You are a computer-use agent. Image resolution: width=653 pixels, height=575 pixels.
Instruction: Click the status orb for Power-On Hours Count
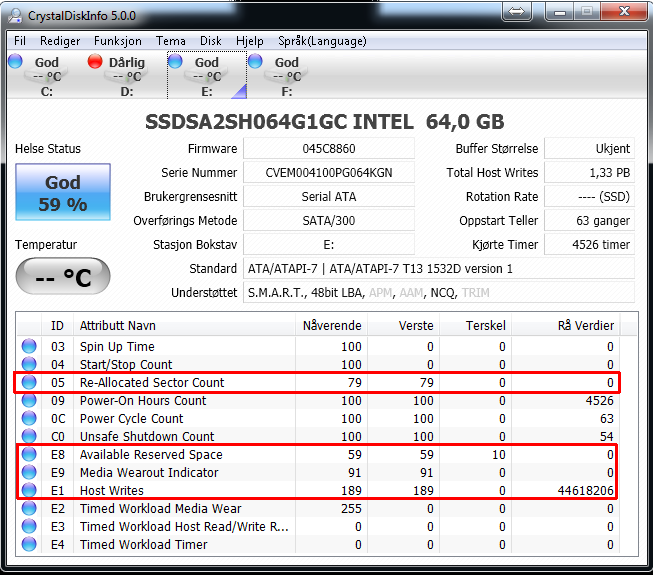[29, 400]
